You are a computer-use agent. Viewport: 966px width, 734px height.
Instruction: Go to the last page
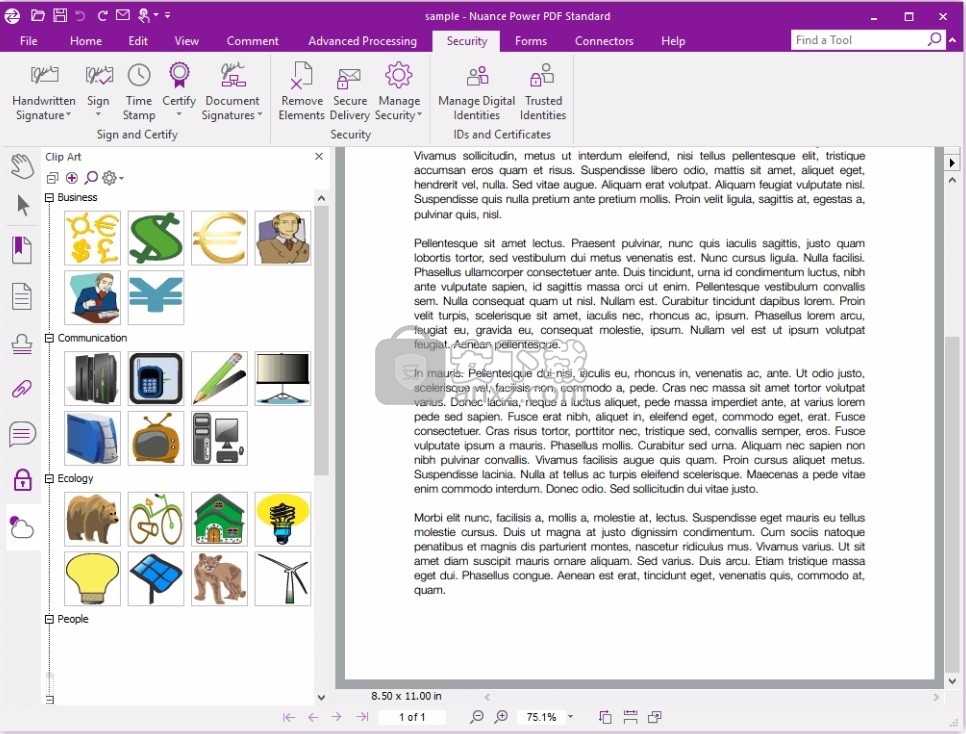click(362, 717)
